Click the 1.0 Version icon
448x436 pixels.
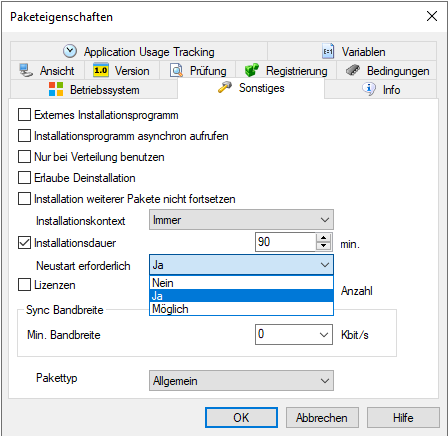click(101, 70)
